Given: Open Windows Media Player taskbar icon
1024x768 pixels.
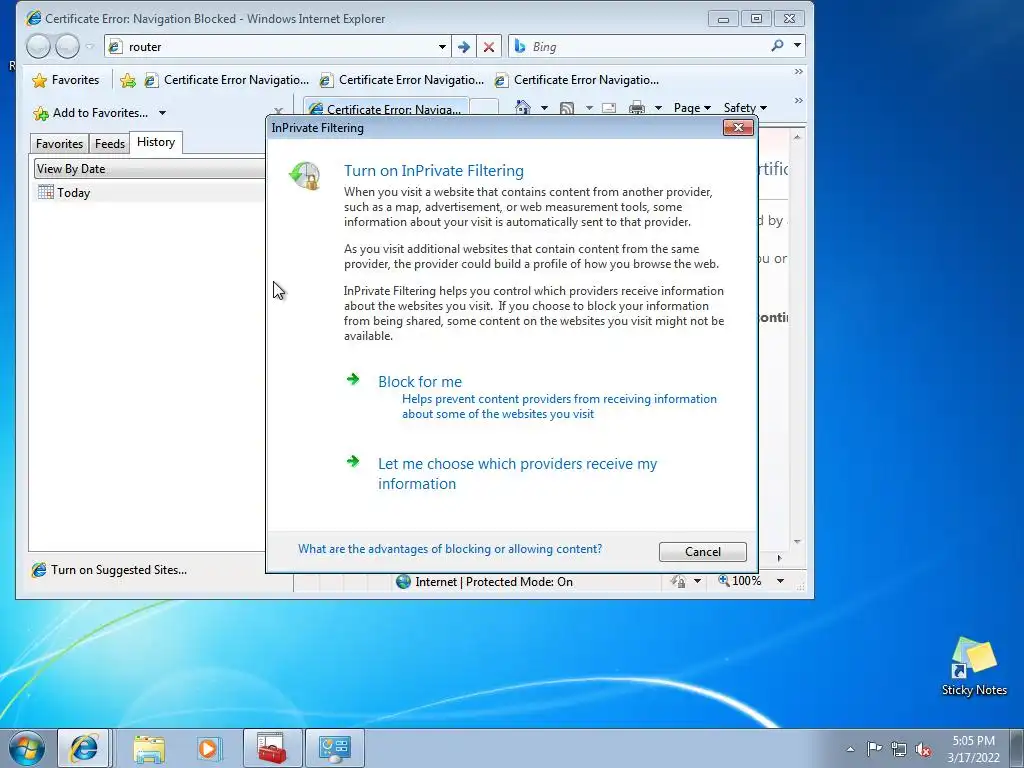Looking at the screenshot, I should [x=209, y=748].
